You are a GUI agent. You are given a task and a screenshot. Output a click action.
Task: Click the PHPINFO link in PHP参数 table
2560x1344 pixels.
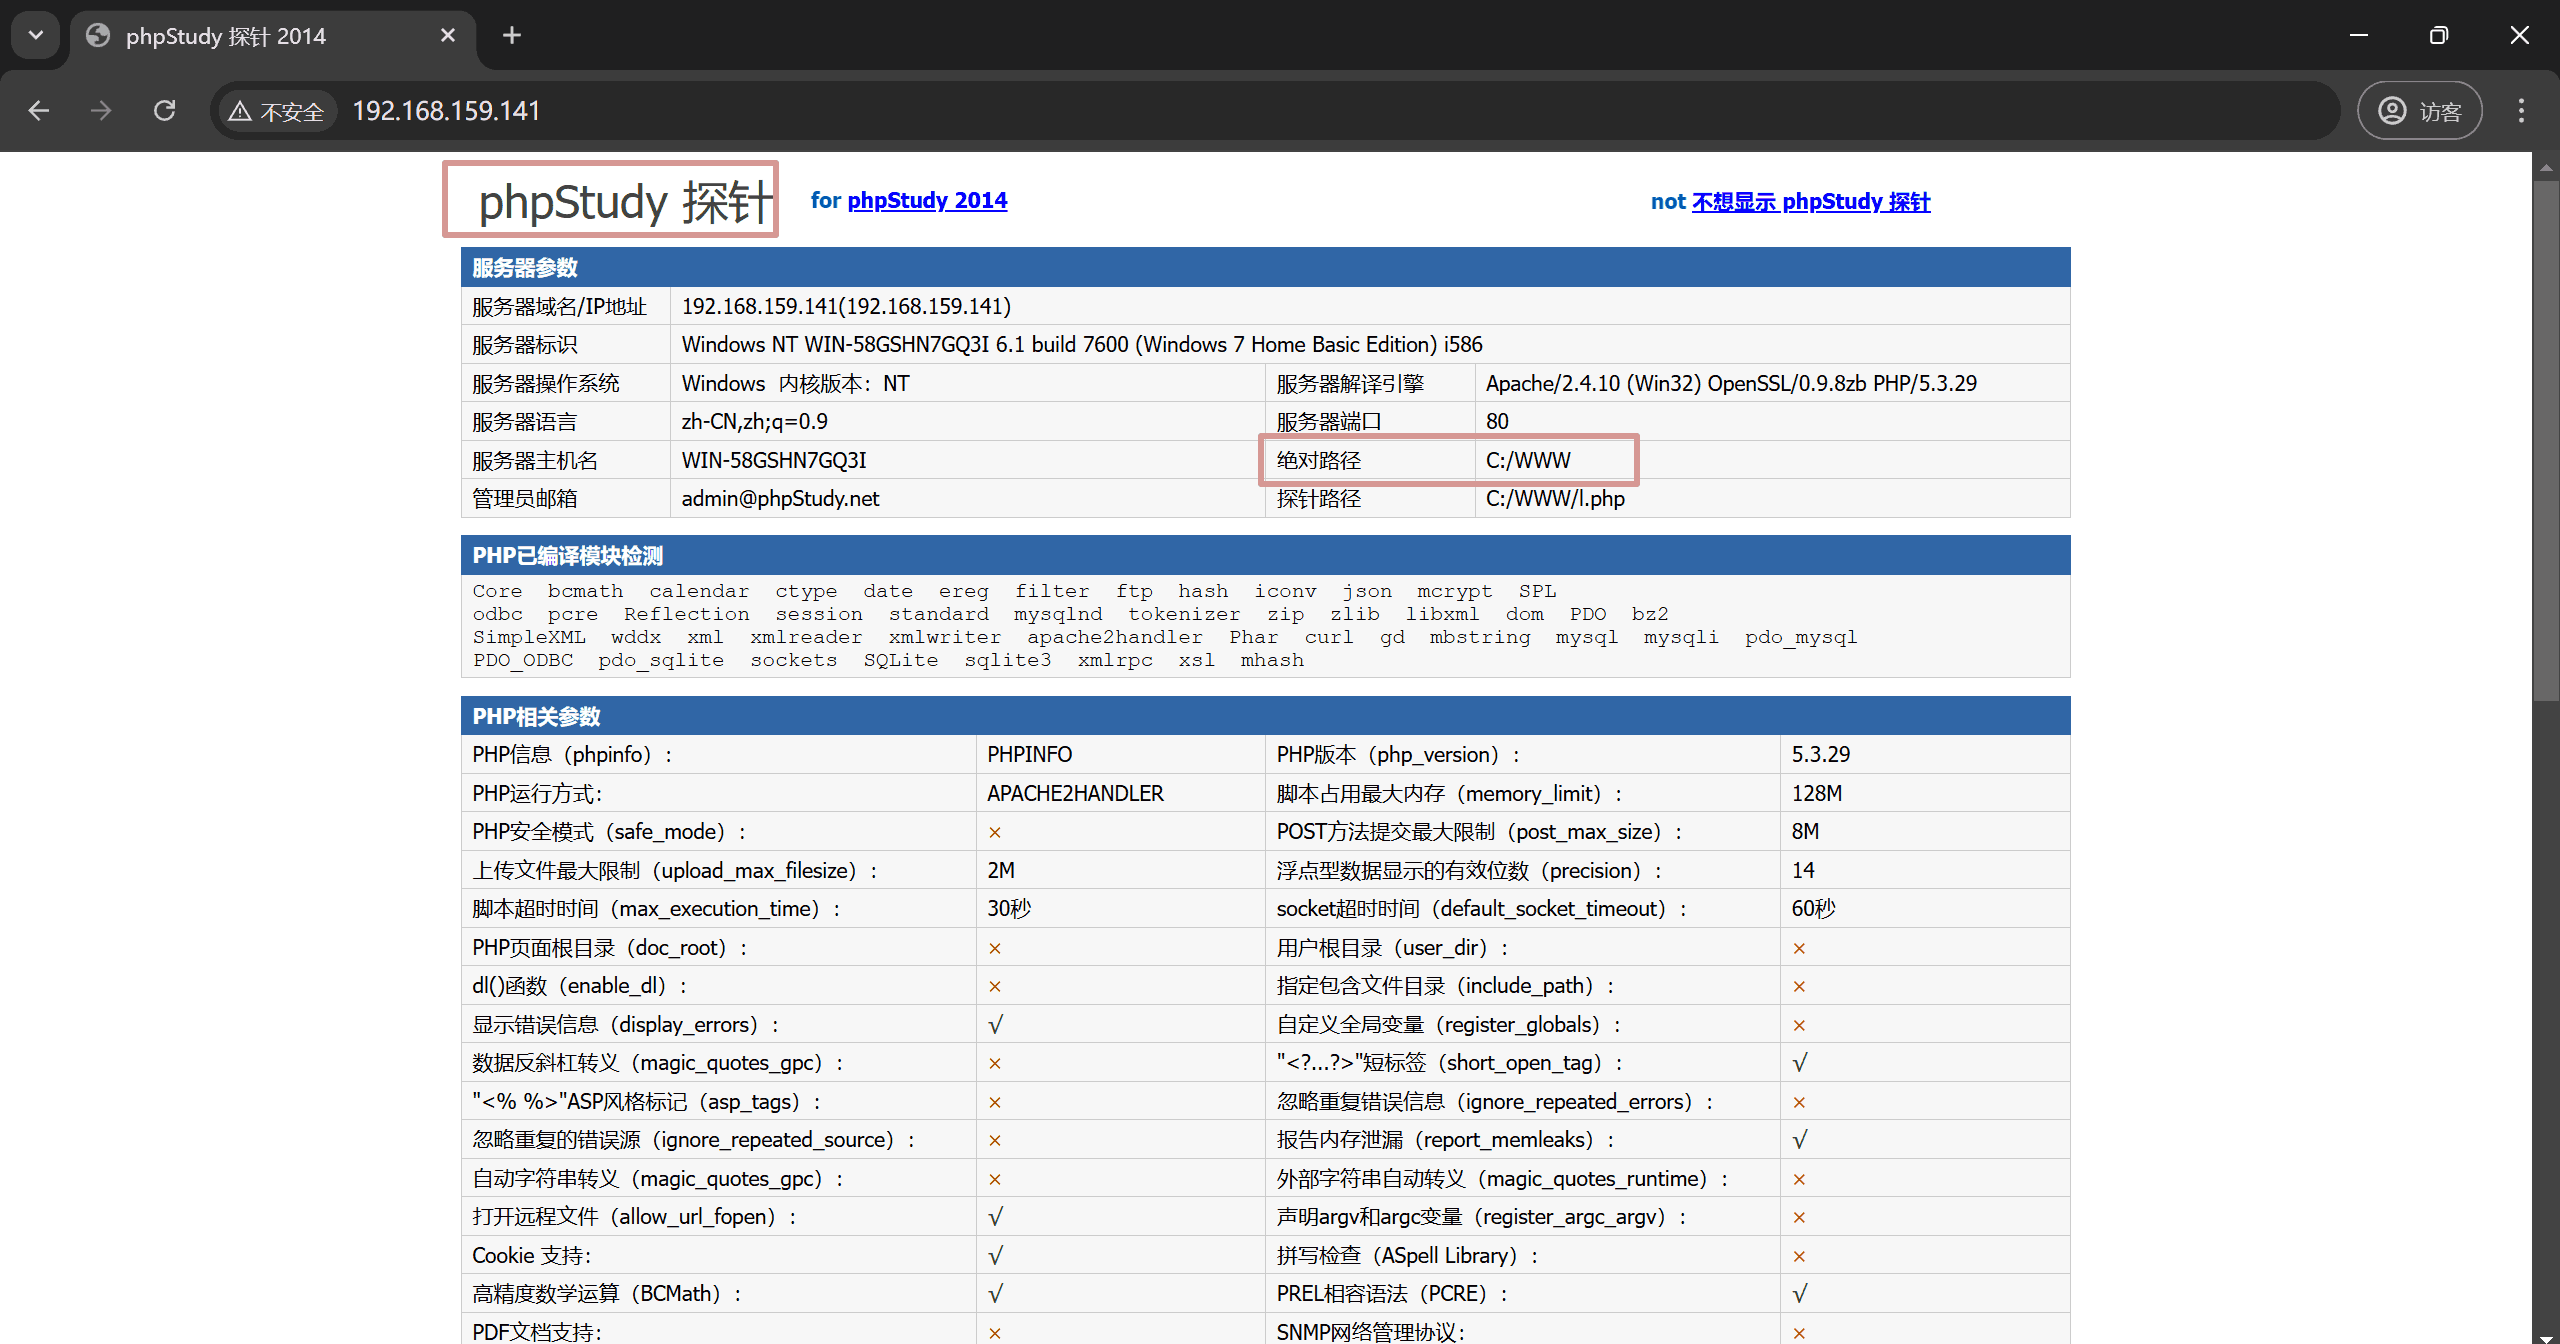click(x=1029, y=754)
